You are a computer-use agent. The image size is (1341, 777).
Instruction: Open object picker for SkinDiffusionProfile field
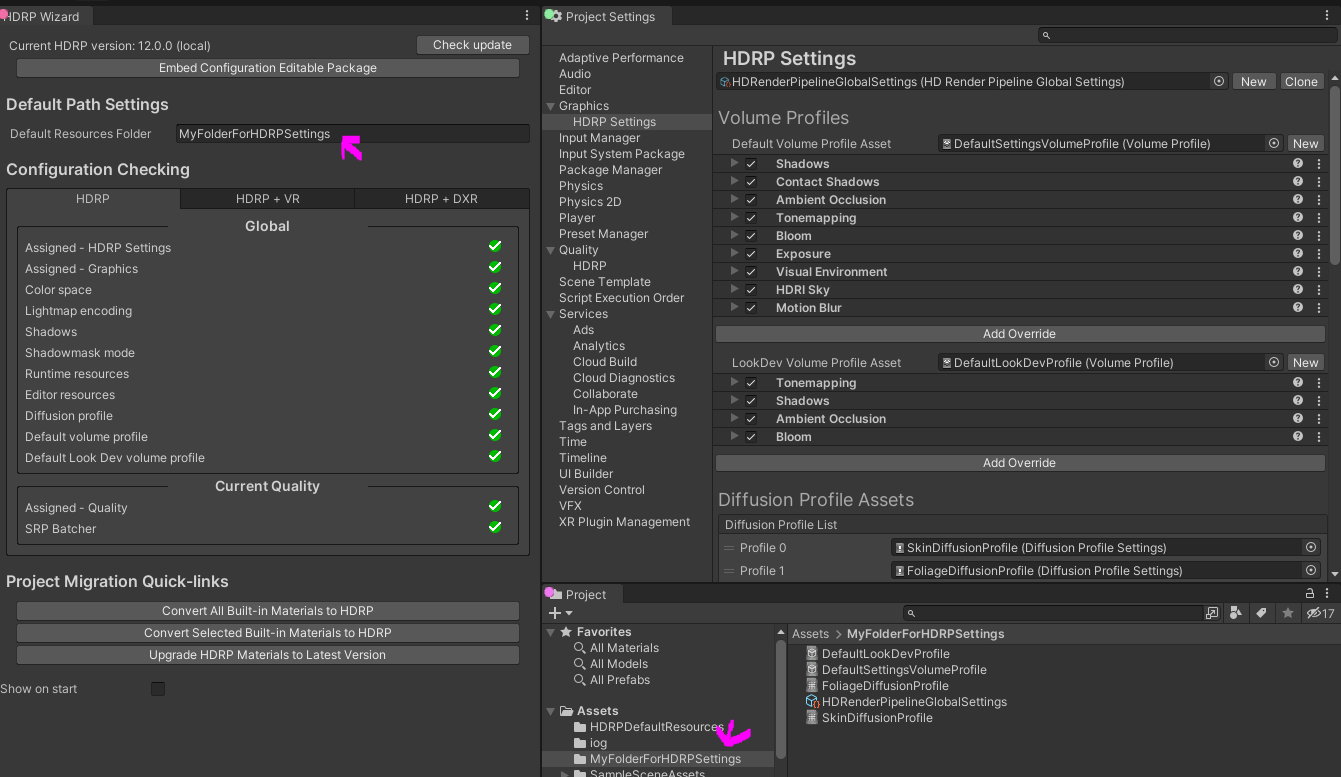(x=1310, y=548)
